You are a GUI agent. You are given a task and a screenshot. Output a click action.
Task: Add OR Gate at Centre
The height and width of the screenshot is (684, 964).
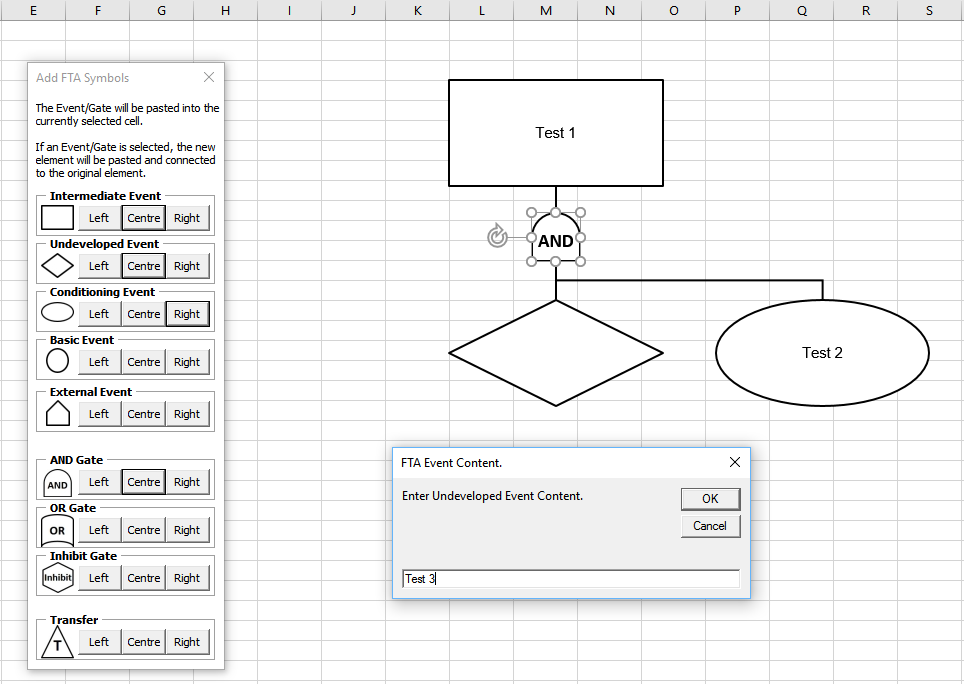144,530
